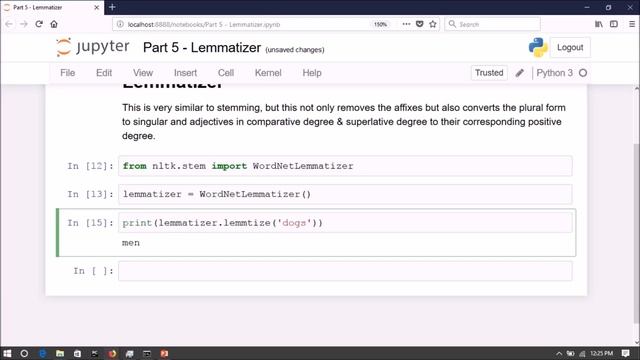Viewport: 640px width, 360px height.
Task: Reload the page with the refresh icon
Action: pos(39,24)
